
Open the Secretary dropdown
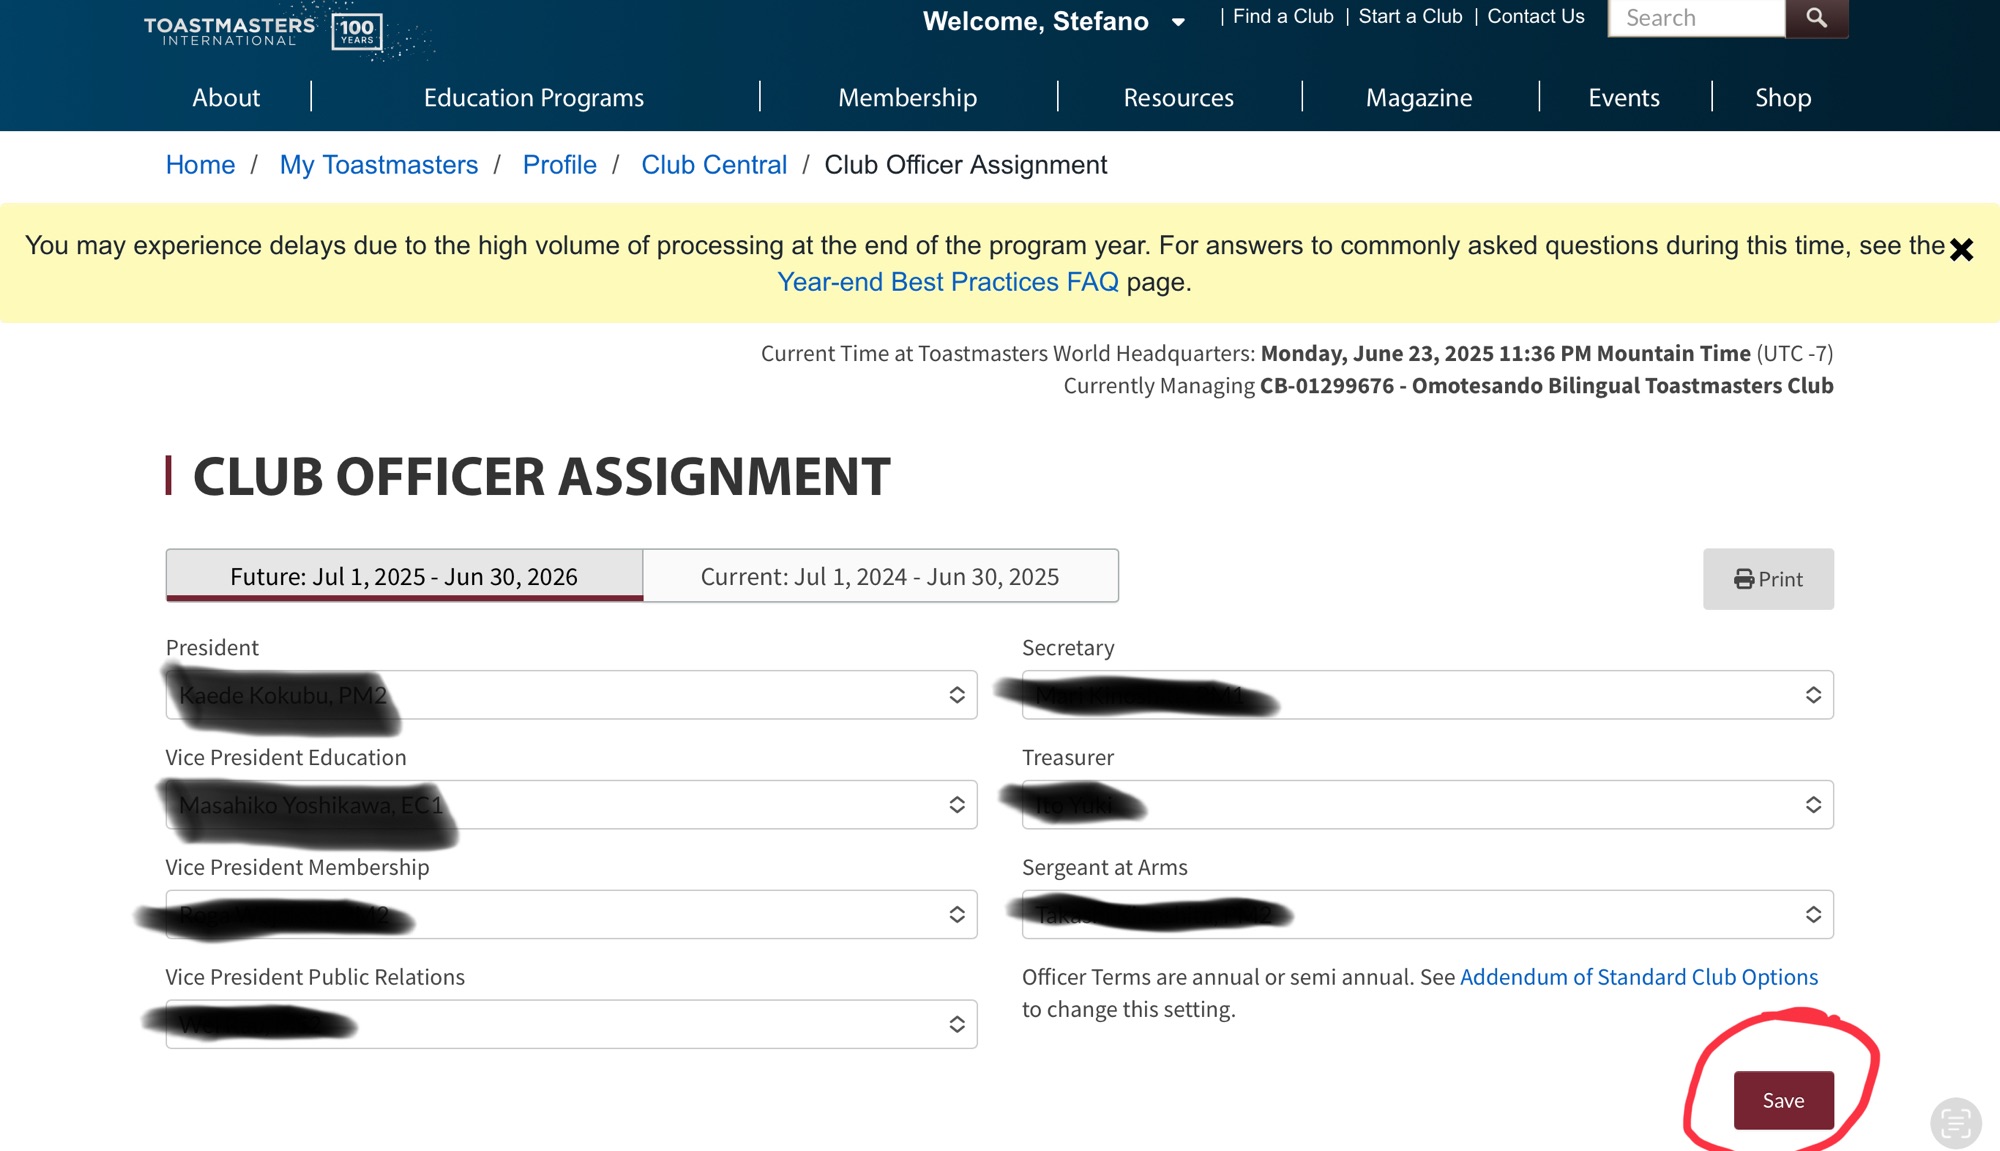(x=1427, y=695)
